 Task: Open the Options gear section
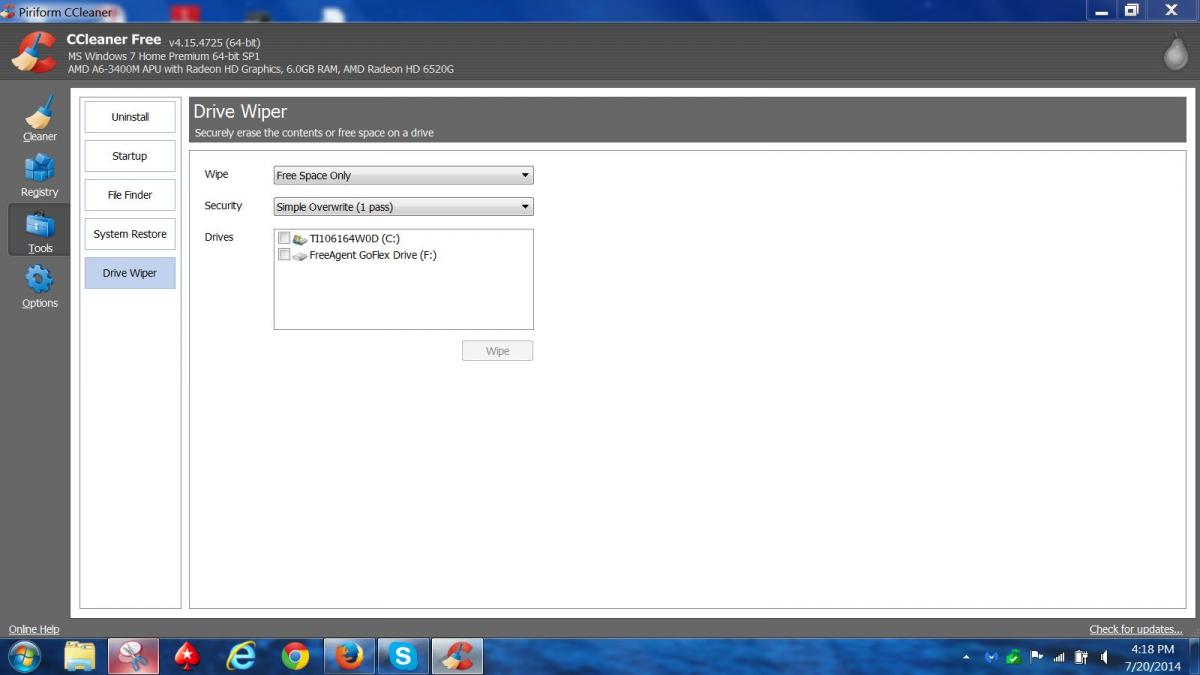click(40, 287)
